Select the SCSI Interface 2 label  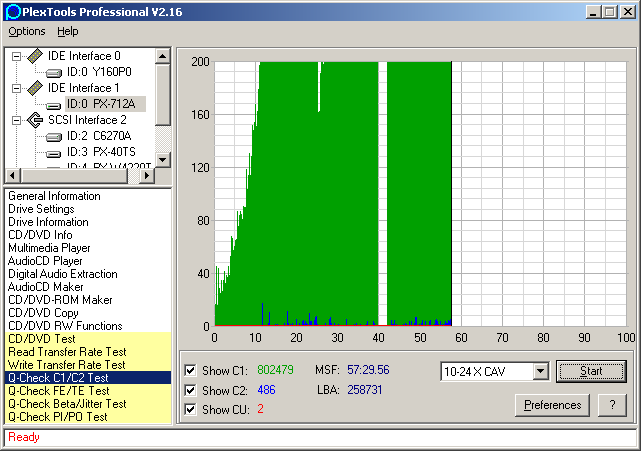pyautogui.click(x=87, y=120)
